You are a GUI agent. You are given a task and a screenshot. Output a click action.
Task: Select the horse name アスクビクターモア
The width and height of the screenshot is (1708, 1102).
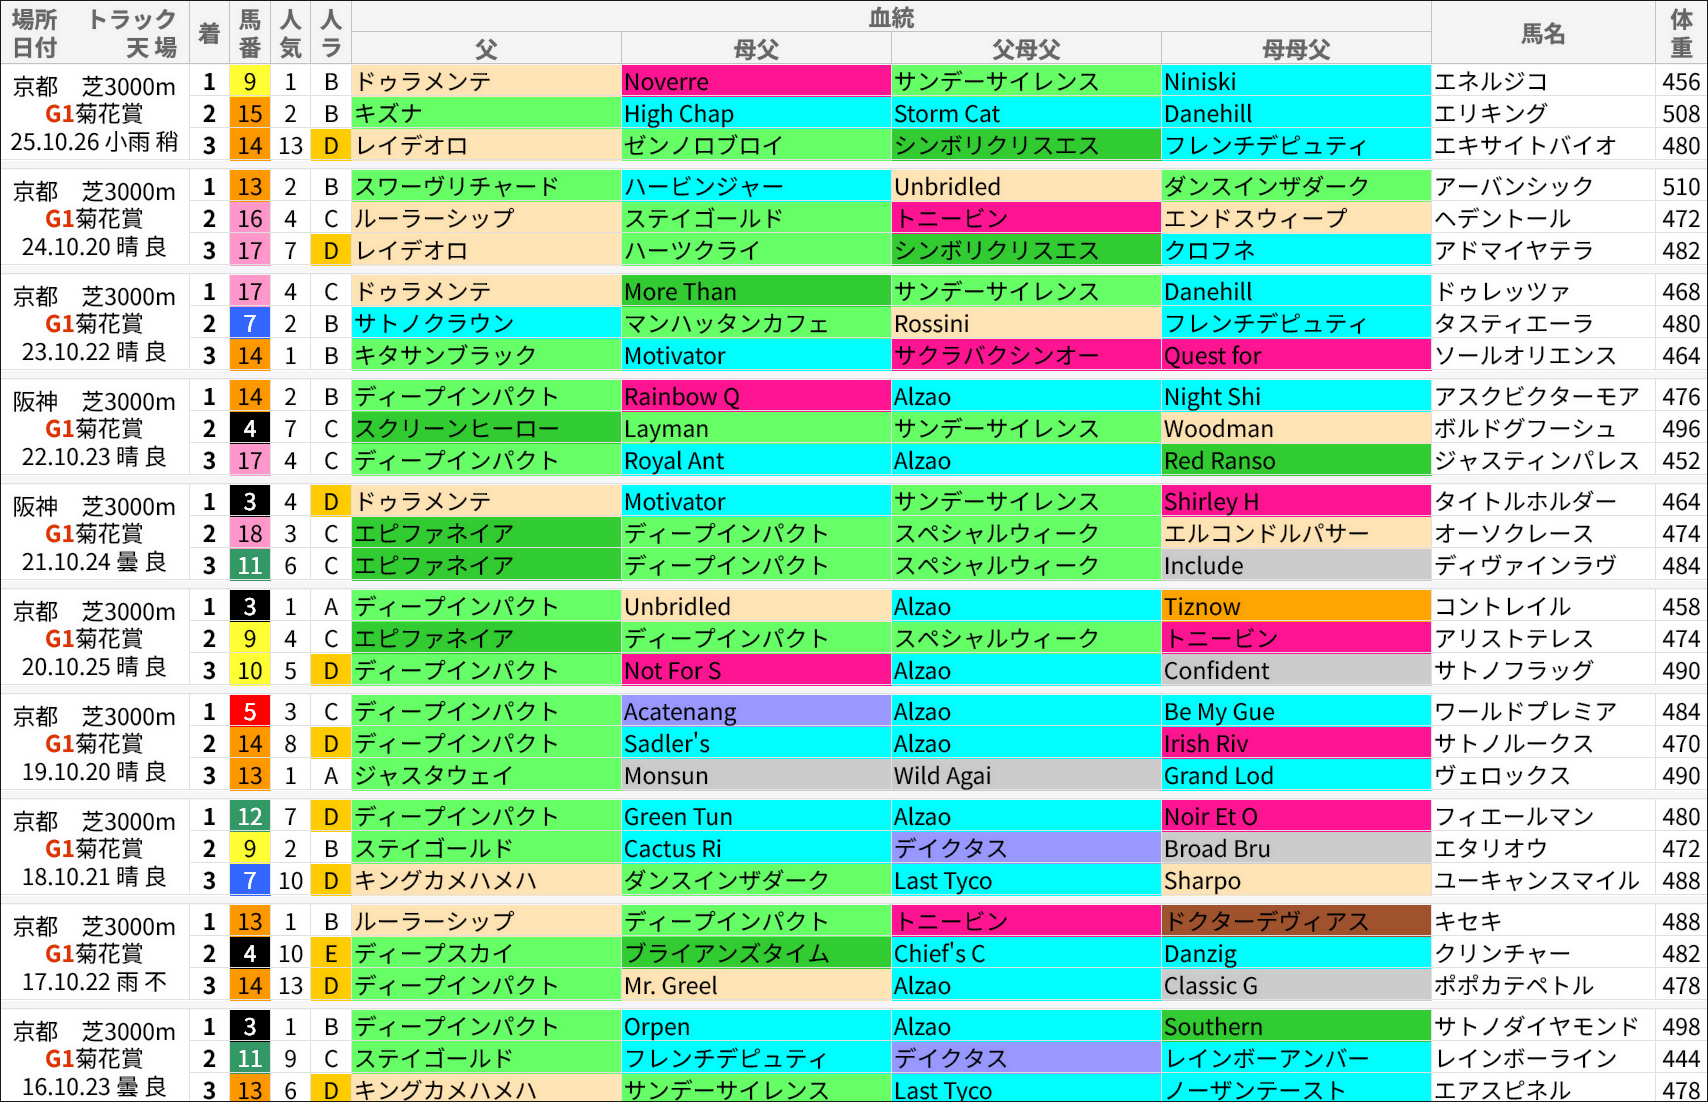pyautogui.click(x=1537, y=397)
